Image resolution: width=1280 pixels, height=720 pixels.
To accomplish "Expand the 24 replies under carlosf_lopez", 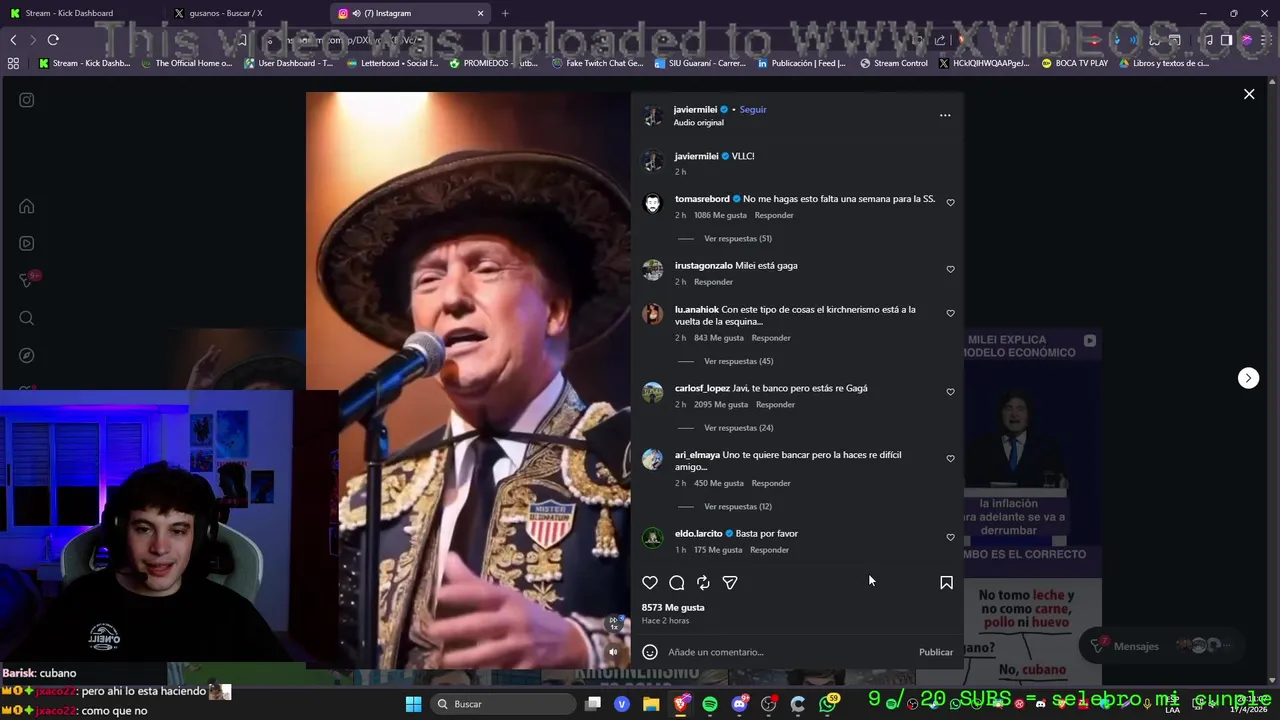I will pyautogui.click(x=738, y=428).
